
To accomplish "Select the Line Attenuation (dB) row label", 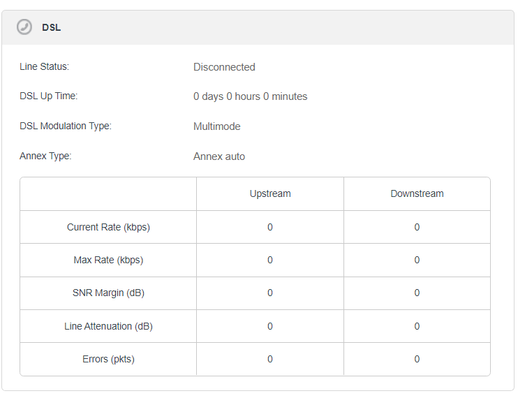I will point(108,326).
